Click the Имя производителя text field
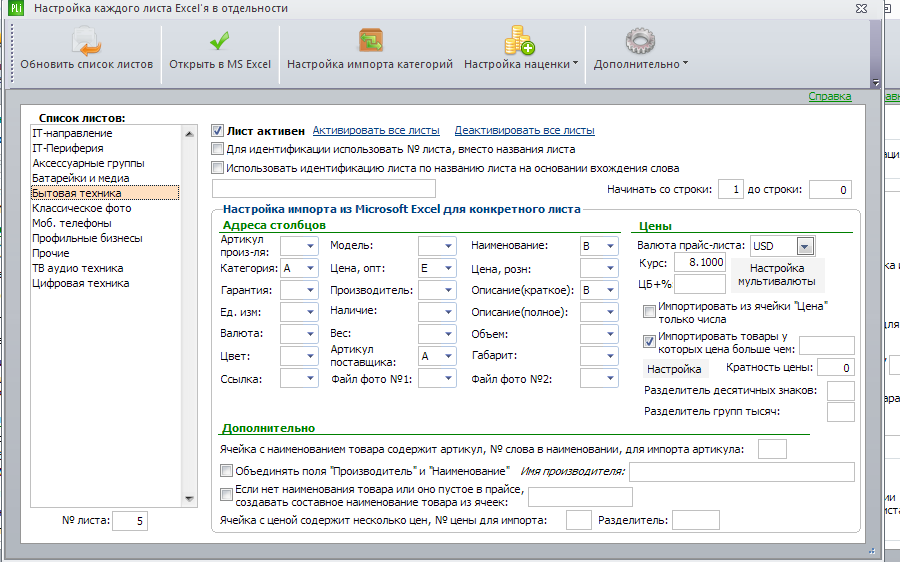900x562 pixels. tap(742, 472)
